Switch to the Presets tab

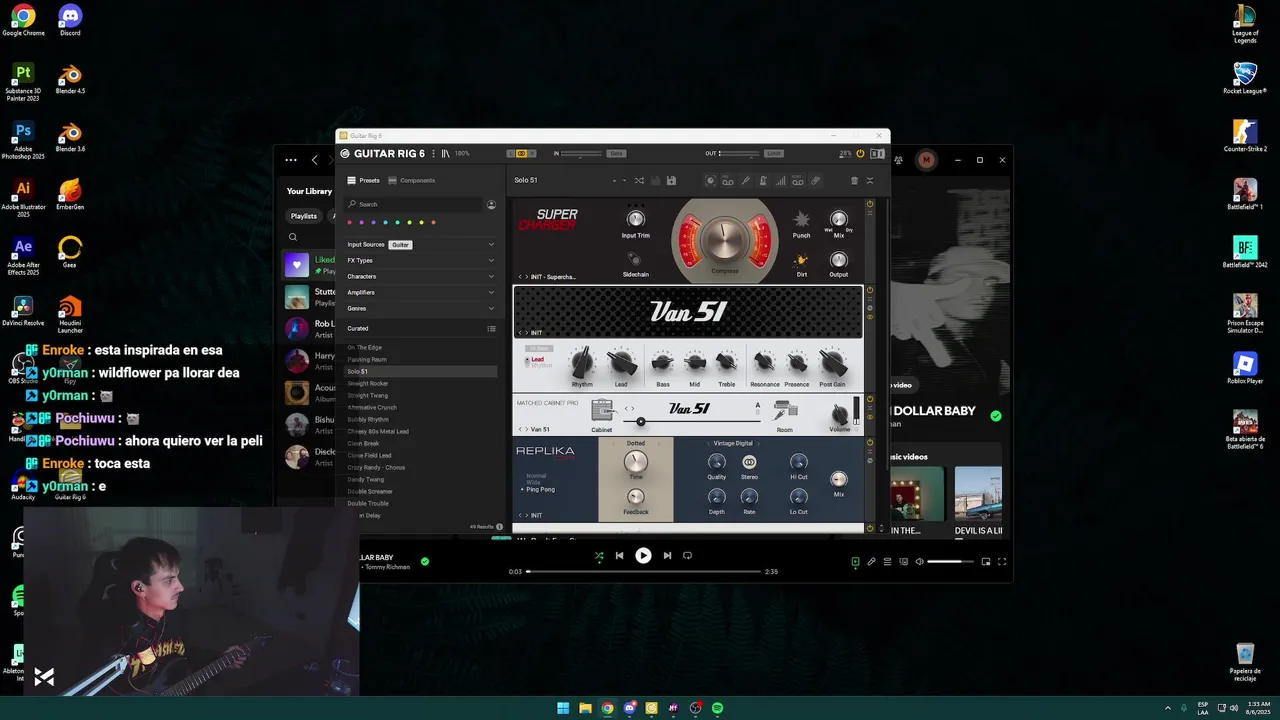[363, 180]
